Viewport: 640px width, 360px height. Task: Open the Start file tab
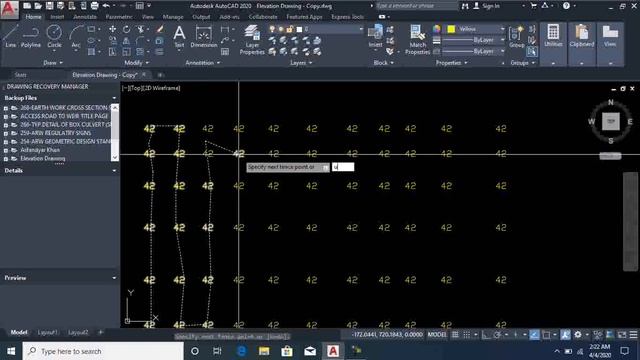pos(20,75)
